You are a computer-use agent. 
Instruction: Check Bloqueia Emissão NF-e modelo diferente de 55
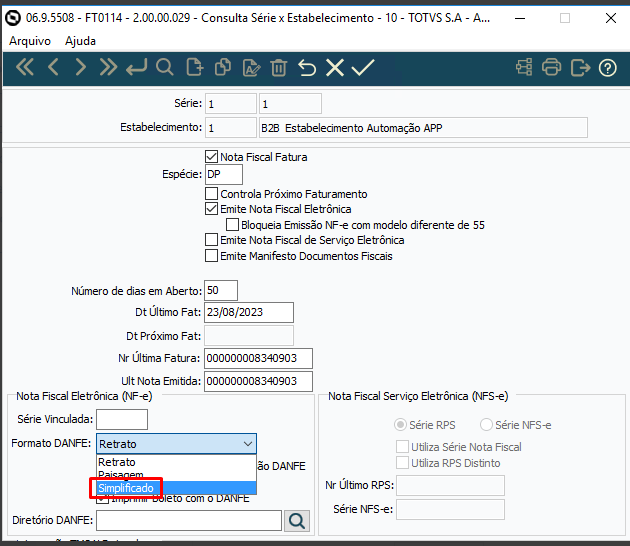[x=232, y=225]
